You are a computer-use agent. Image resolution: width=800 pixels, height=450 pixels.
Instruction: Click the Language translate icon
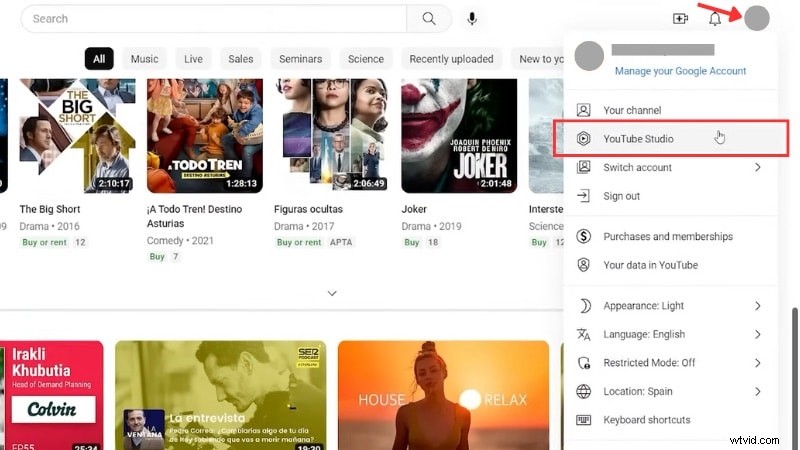click(x=584, y=334)
